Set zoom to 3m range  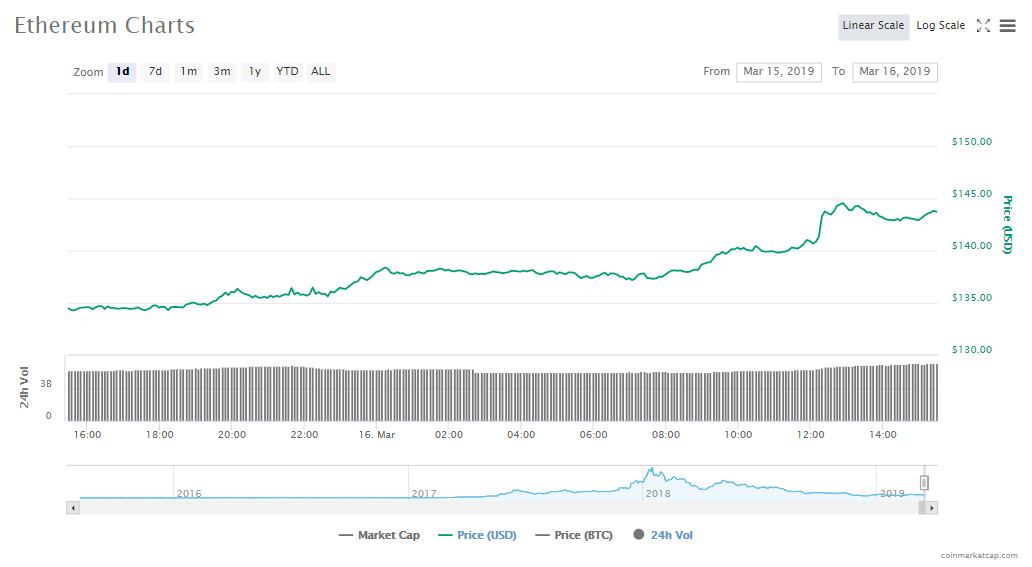click(222, 72)
